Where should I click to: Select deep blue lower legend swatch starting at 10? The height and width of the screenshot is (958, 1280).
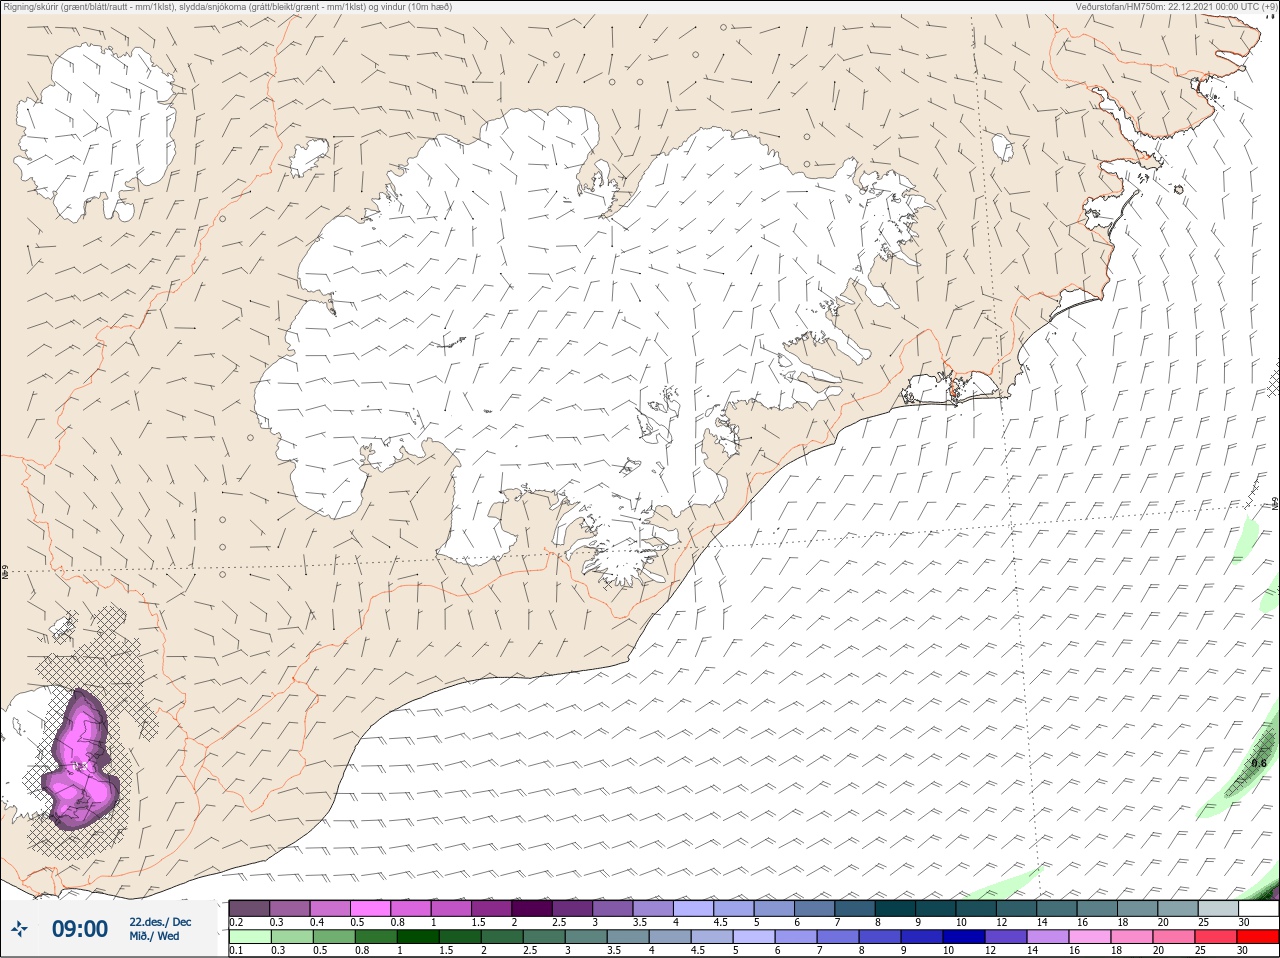(964, 937)
